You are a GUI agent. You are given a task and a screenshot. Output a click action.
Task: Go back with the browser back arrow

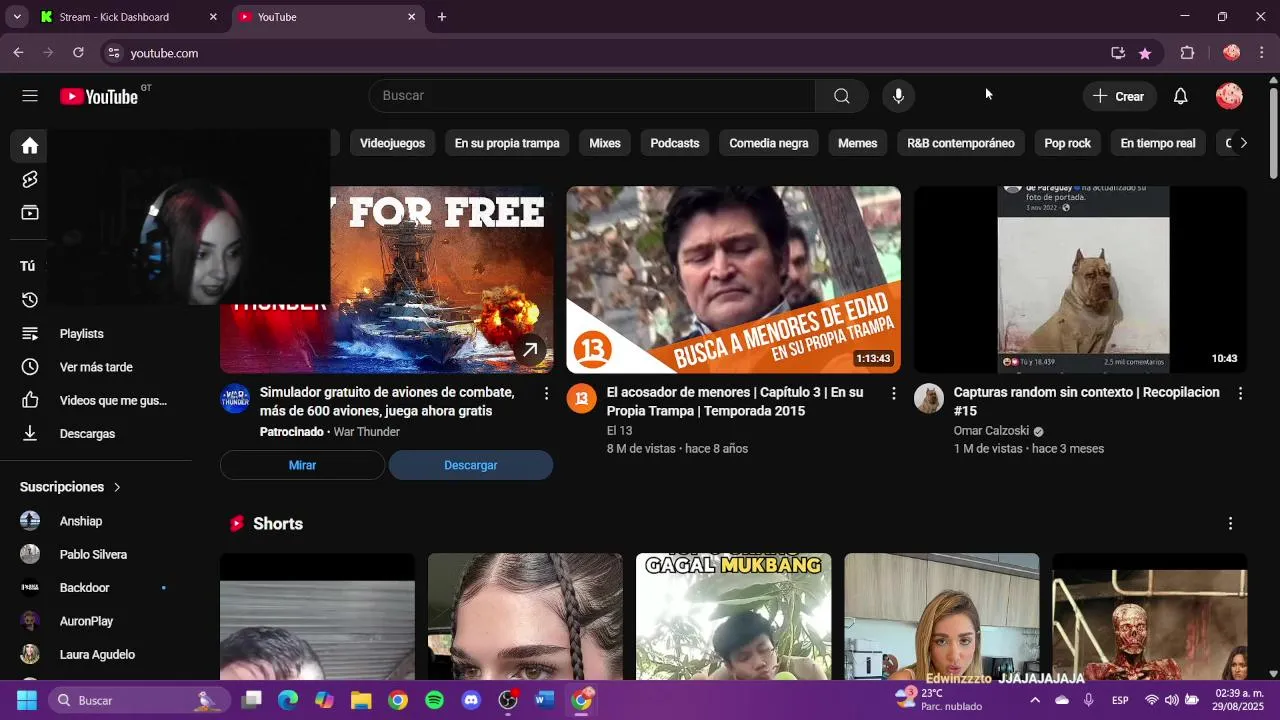click(x=19, y=53)
